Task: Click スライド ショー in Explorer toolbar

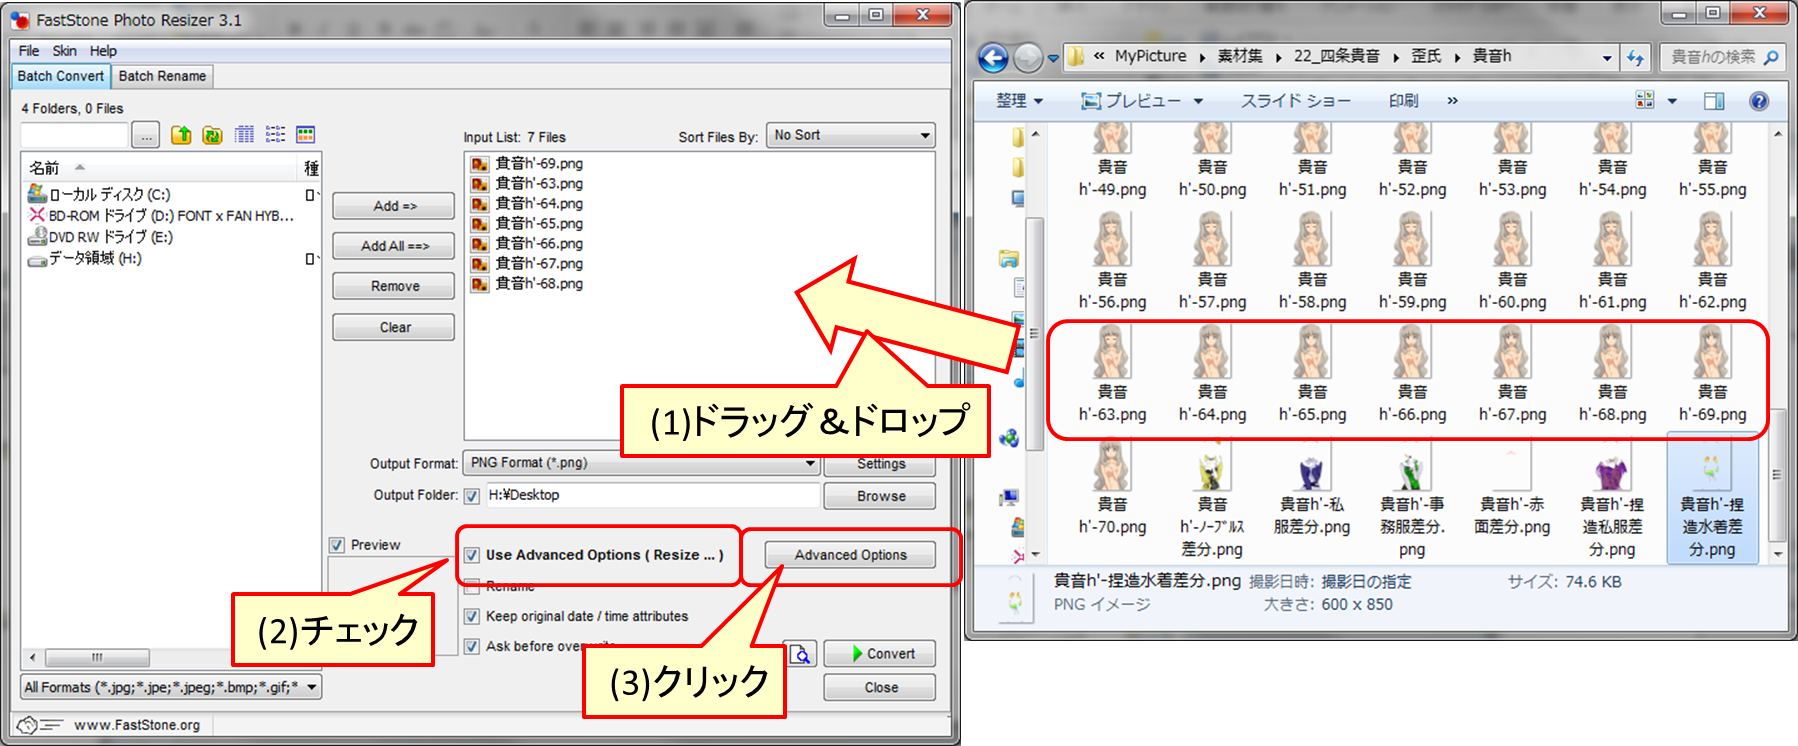Action: (1295, 100)
